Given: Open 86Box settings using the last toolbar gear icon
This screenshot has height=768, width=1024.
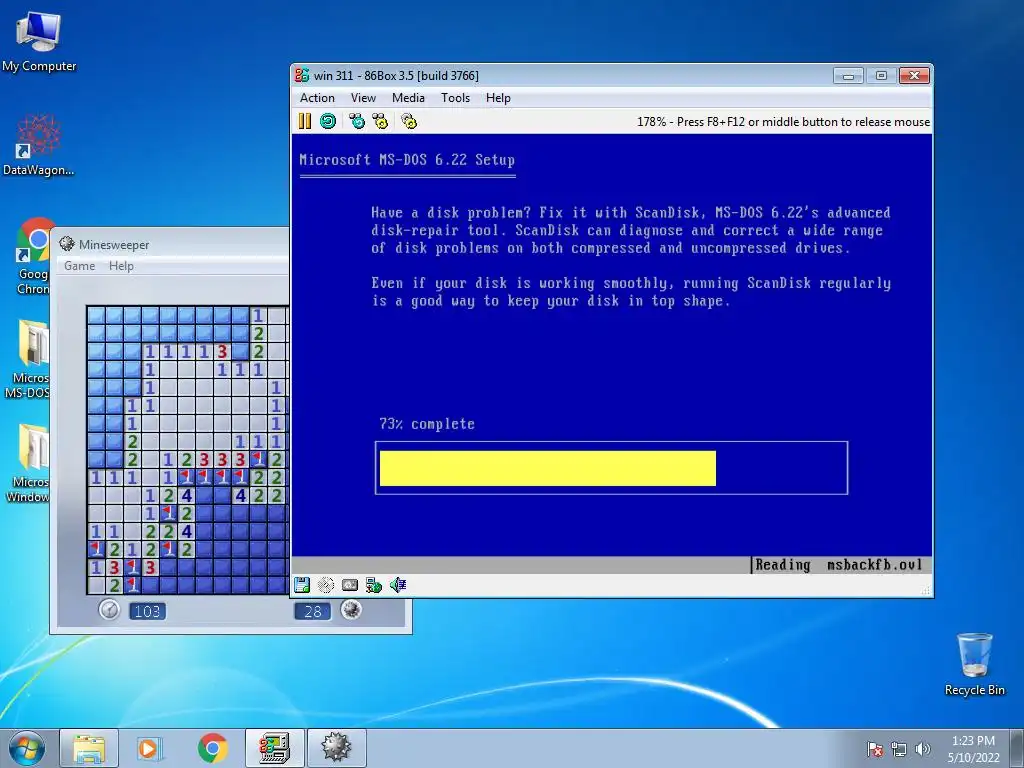Looking at the screenshot, I should click(x=409, y=121).
